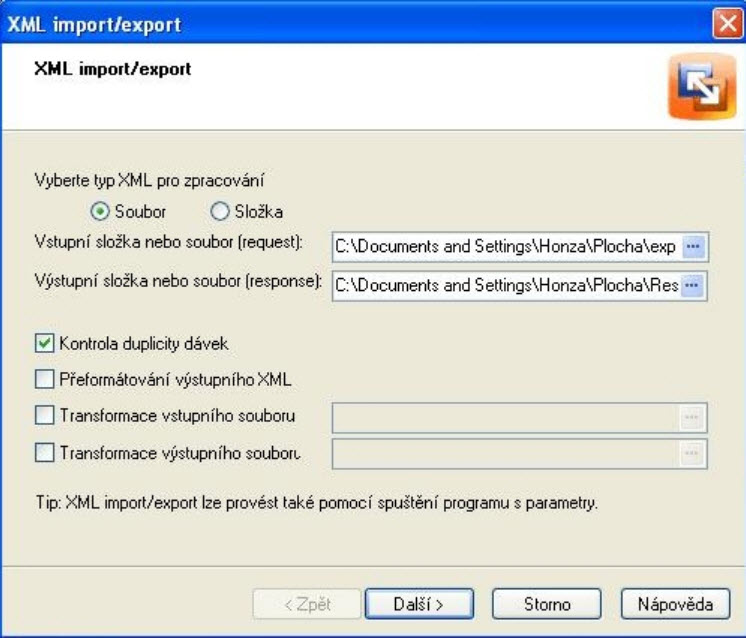
Task: Click the browse button for output response path
Action: point(692,285)
